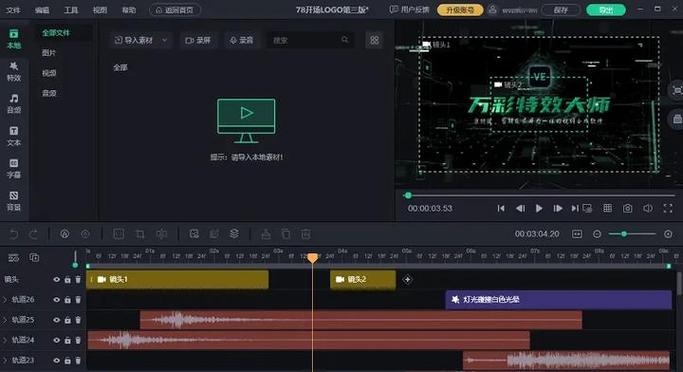683x372 pixels.
Task: Click the redo arrow in timeline toolbar
Action: click(34, 234)
